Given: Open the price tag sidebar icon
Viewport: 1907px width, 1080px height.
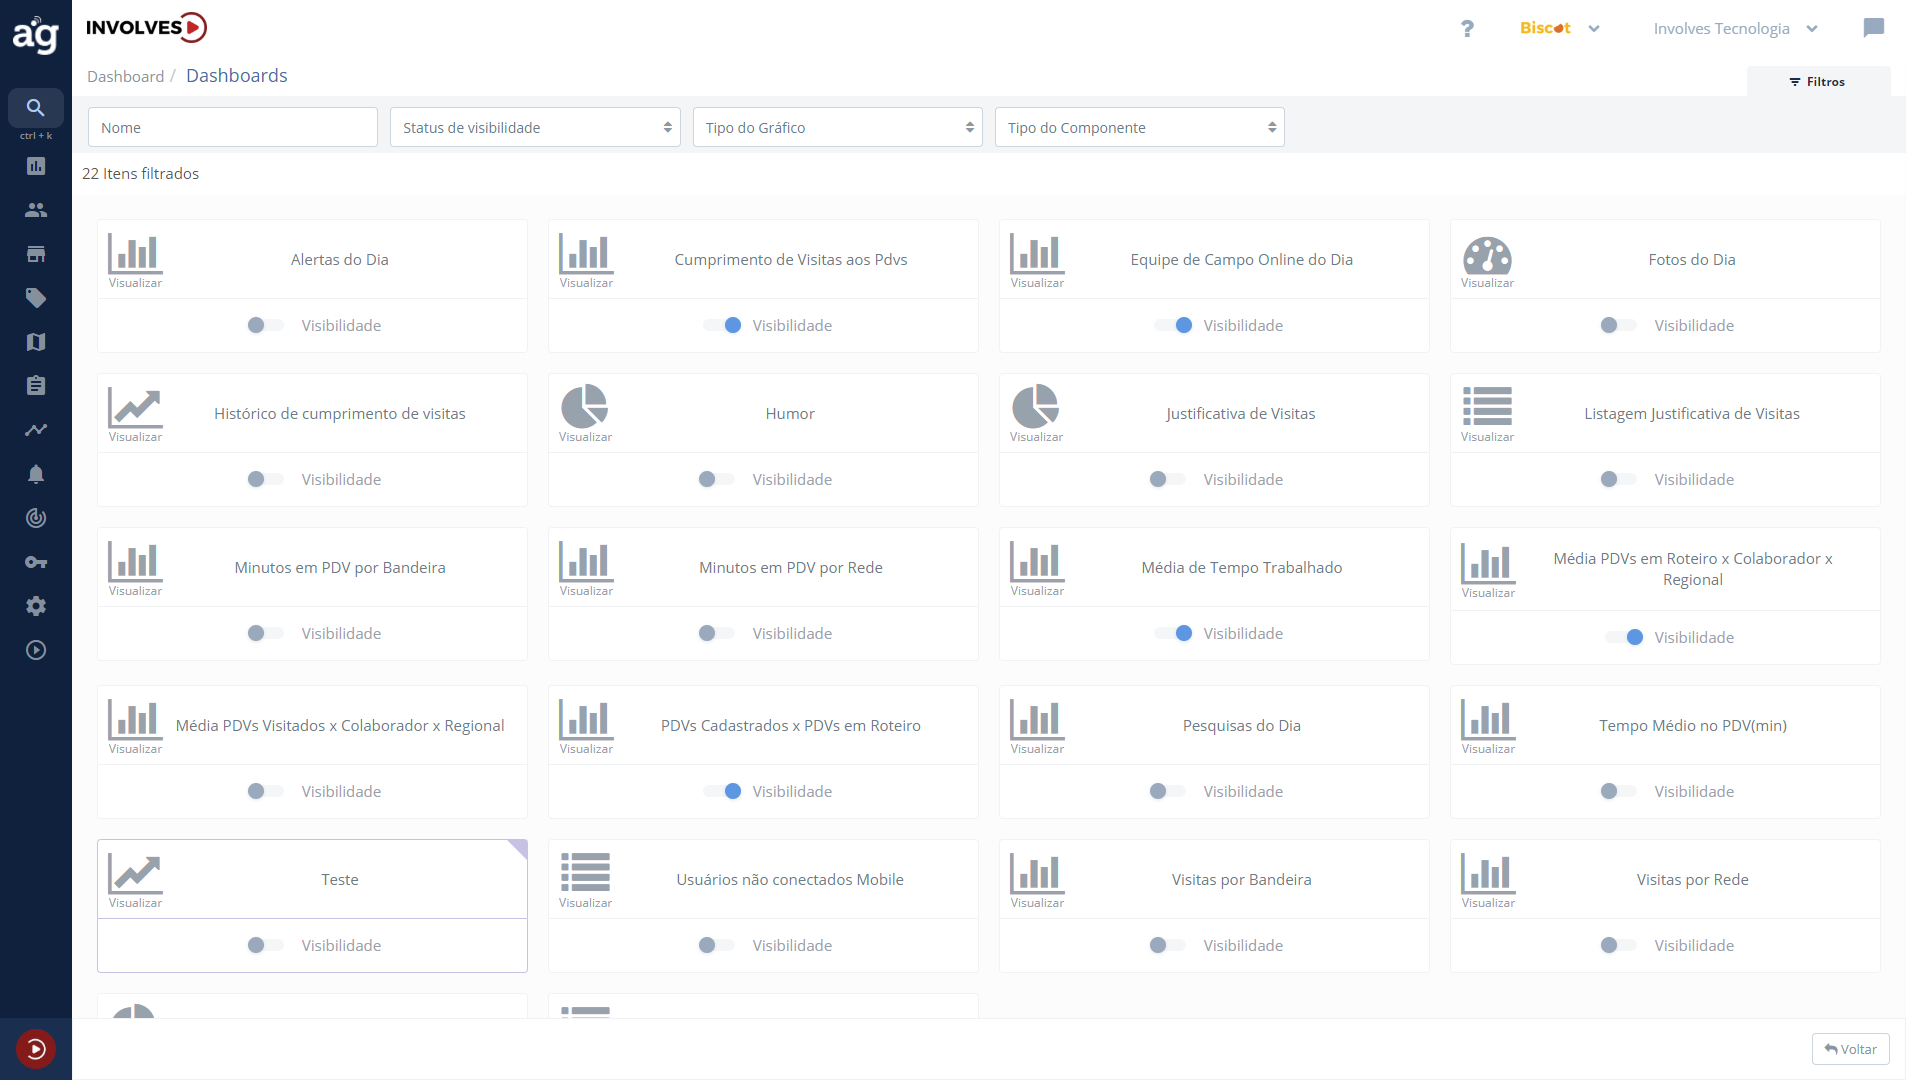Looking at the screenshot, I should click(36, 298).
